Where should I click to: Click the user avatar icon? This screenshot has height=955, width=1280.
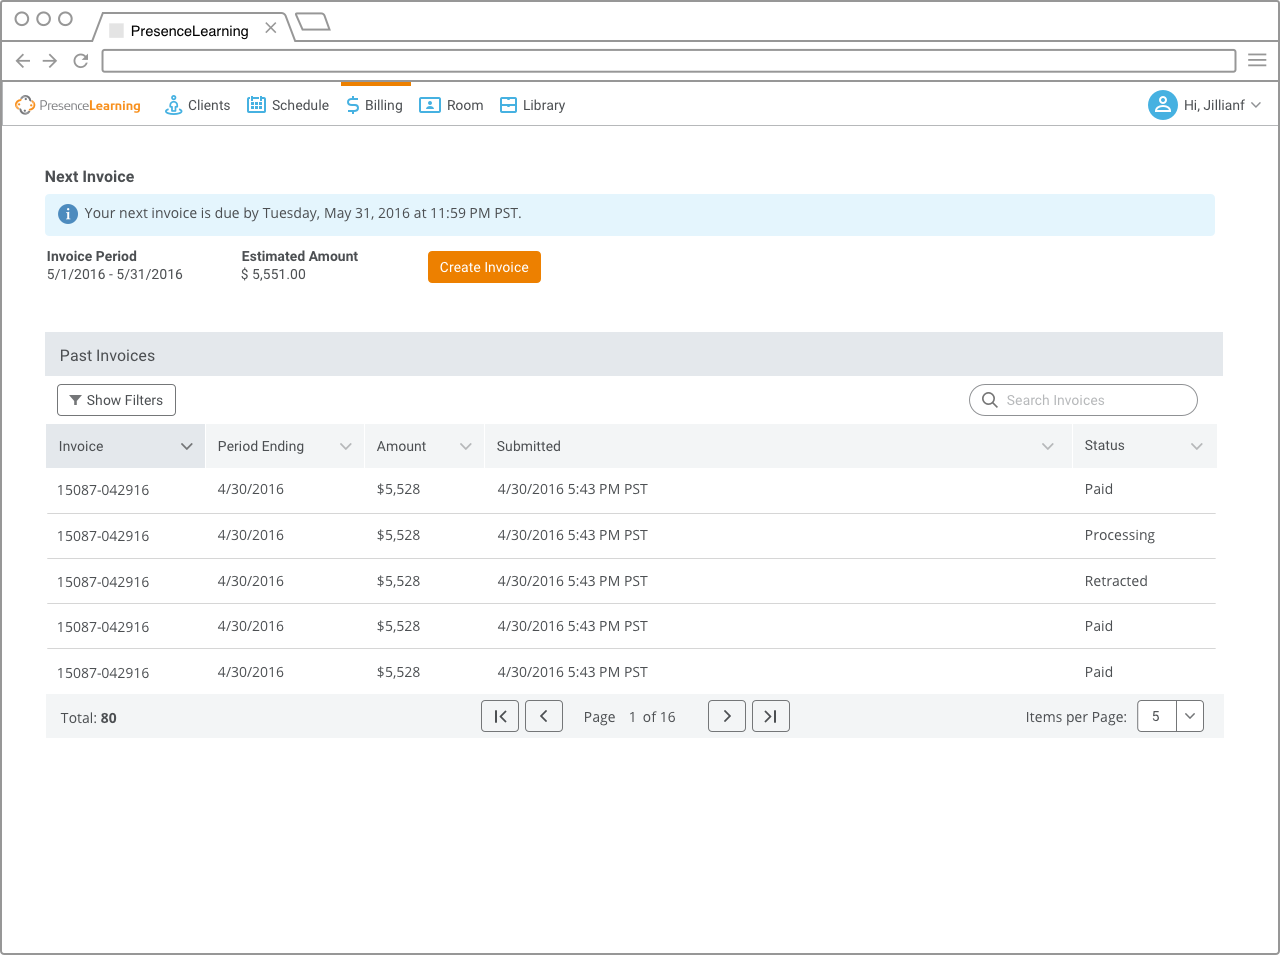click(1162, 105)
